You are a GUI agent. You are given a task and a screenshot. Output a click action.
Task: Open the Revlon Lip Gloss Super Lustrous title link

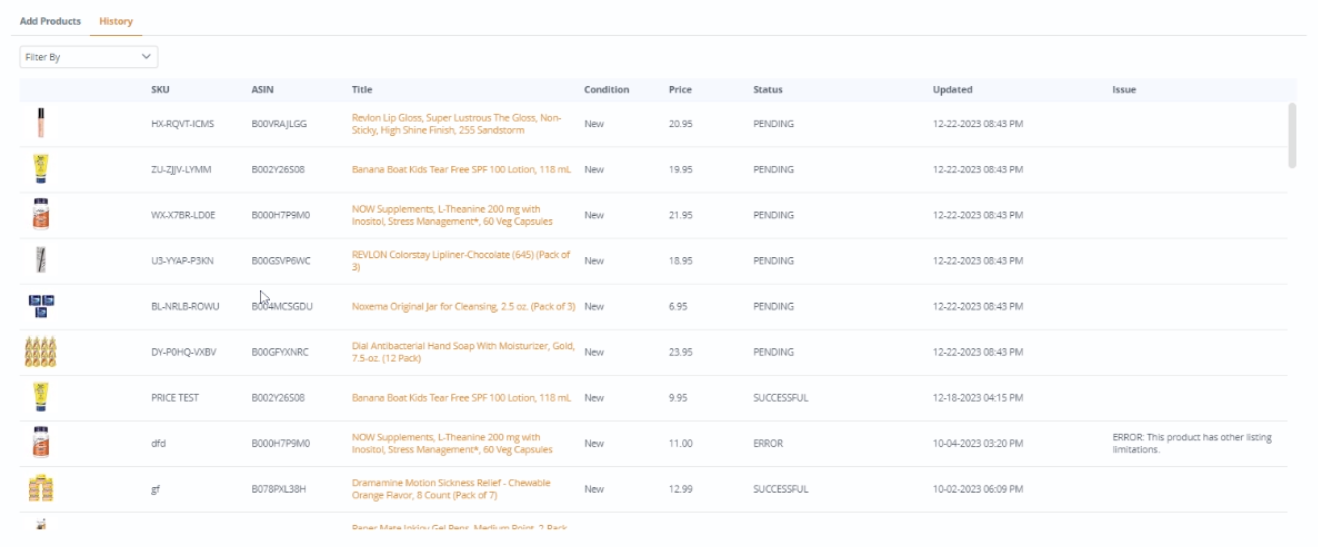458,124
